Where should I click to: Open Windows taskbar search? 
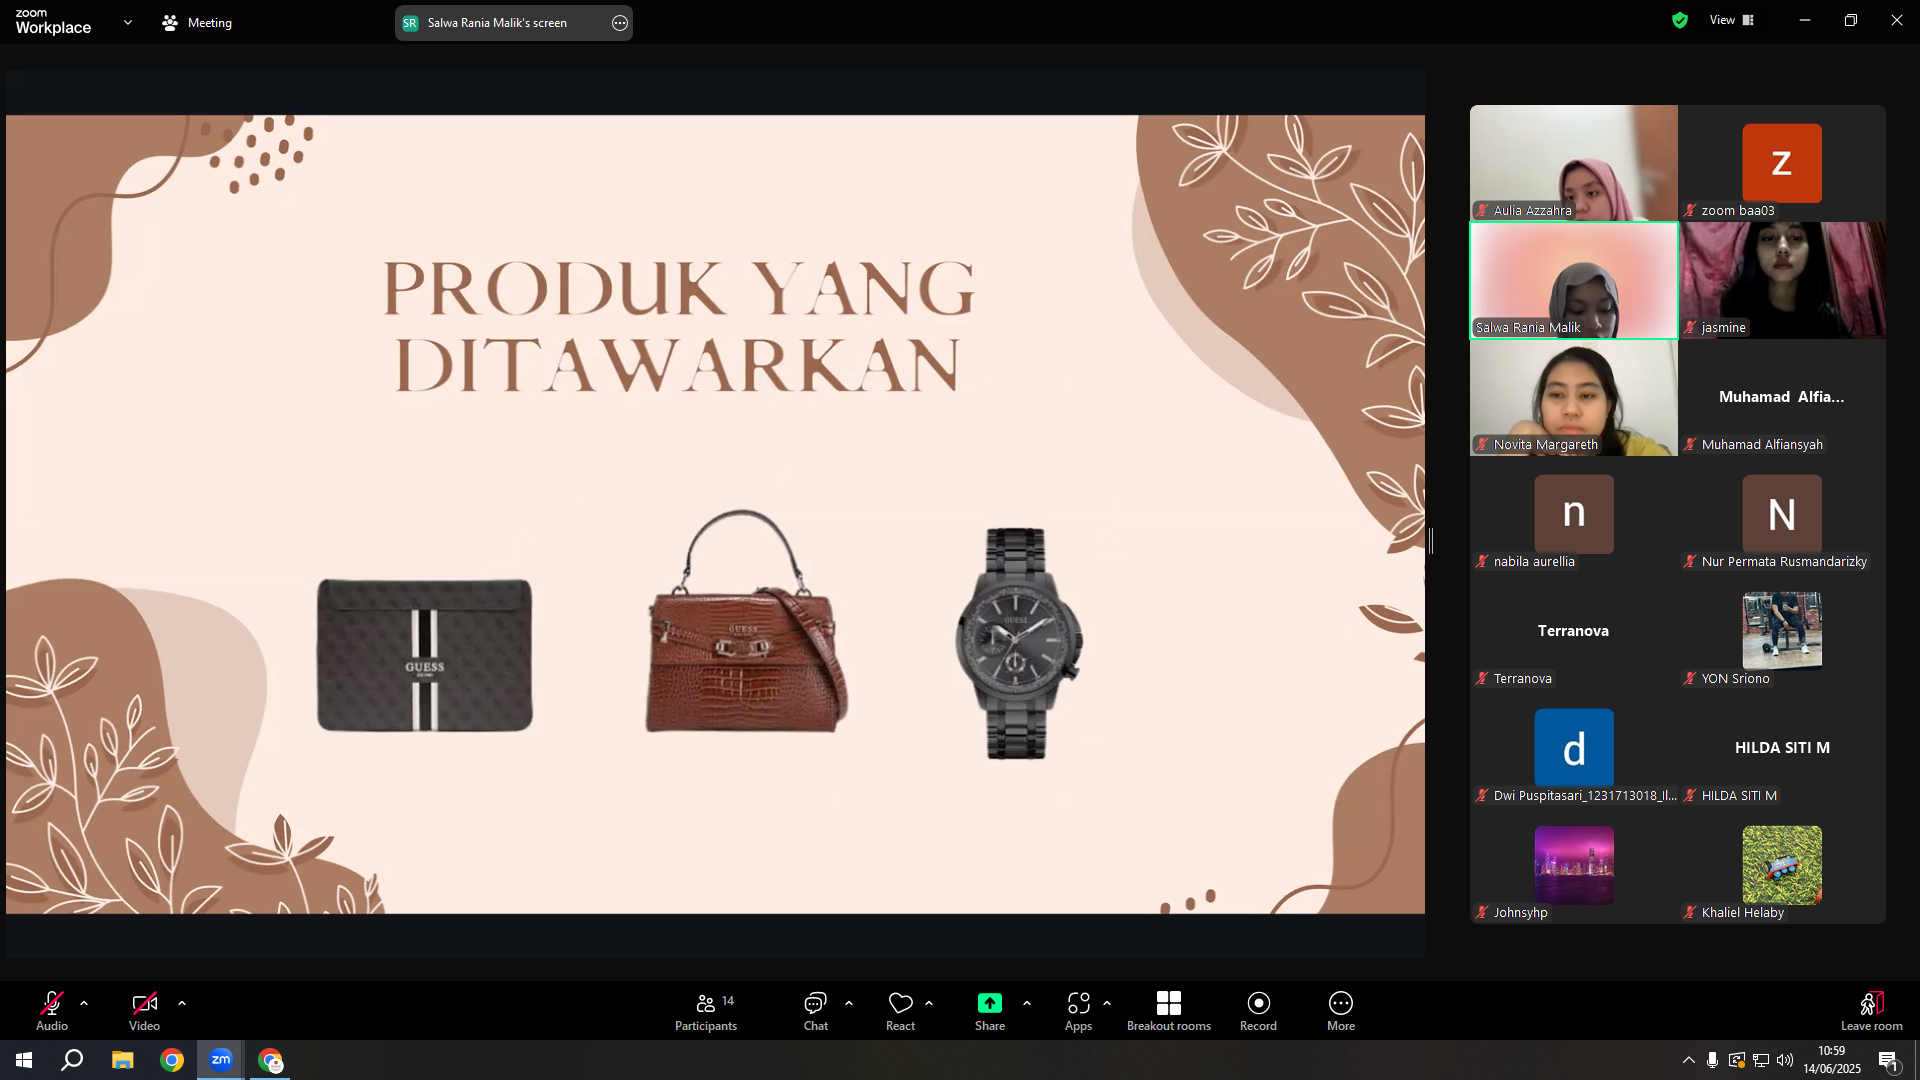72,1060
